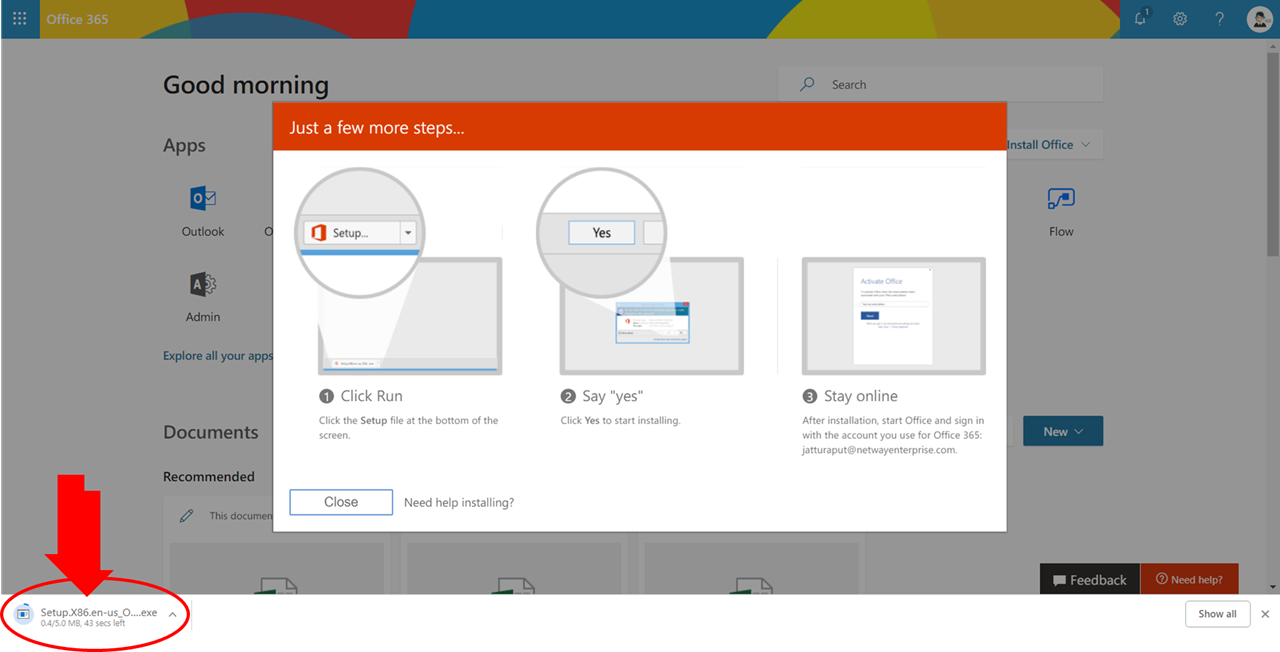1280x652 pixels.
Task: Open the Flow app icon
Action: [1061, 199]
